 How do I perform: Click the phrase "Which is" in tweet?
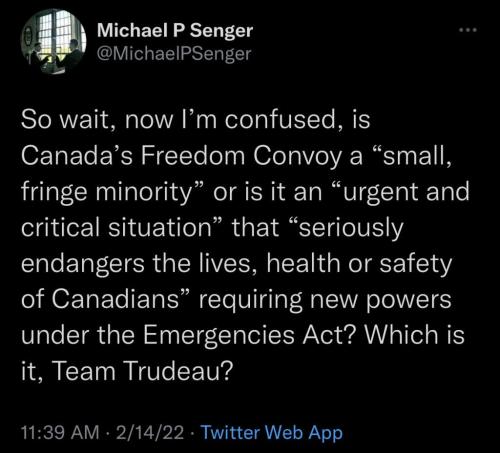pyautogui.click(x=414, y=334)
